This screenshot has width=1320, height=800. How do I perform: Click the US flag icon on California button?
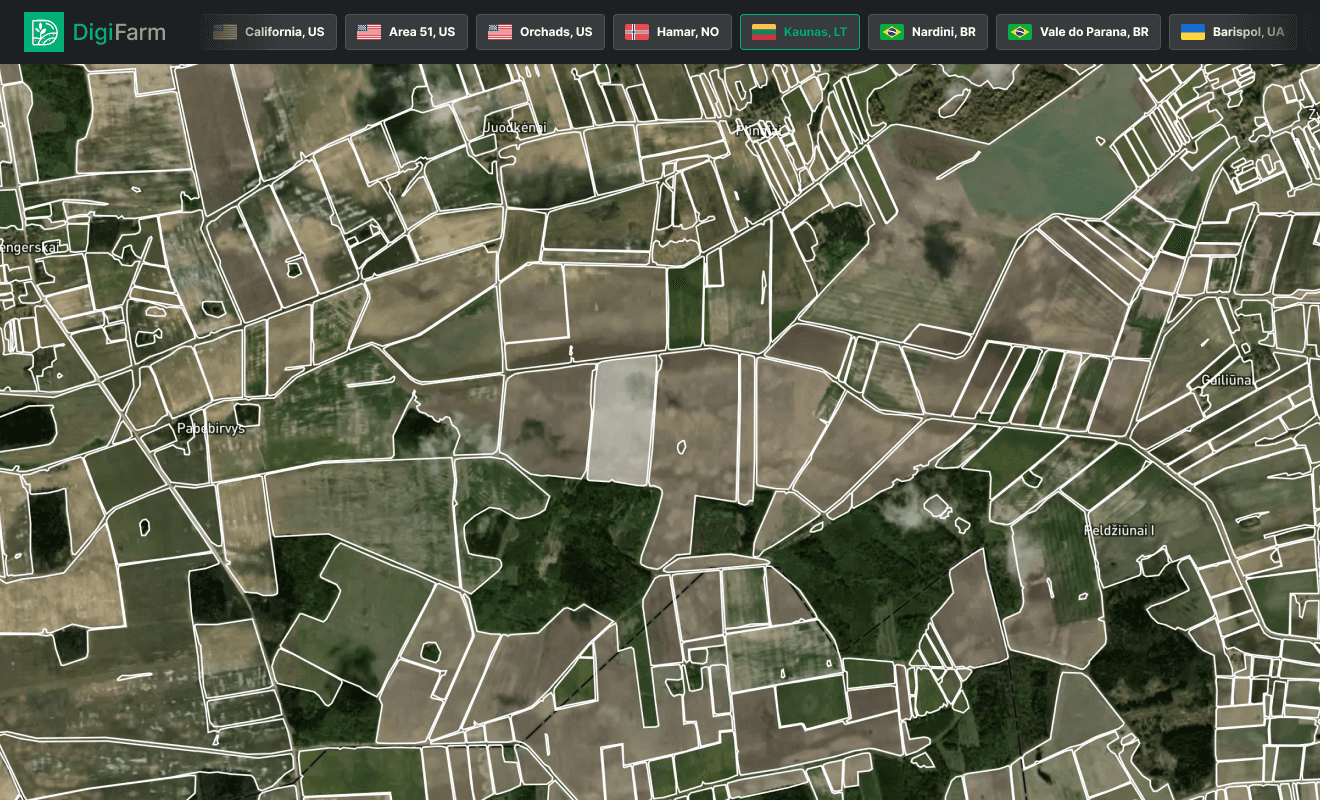point(225,31)
